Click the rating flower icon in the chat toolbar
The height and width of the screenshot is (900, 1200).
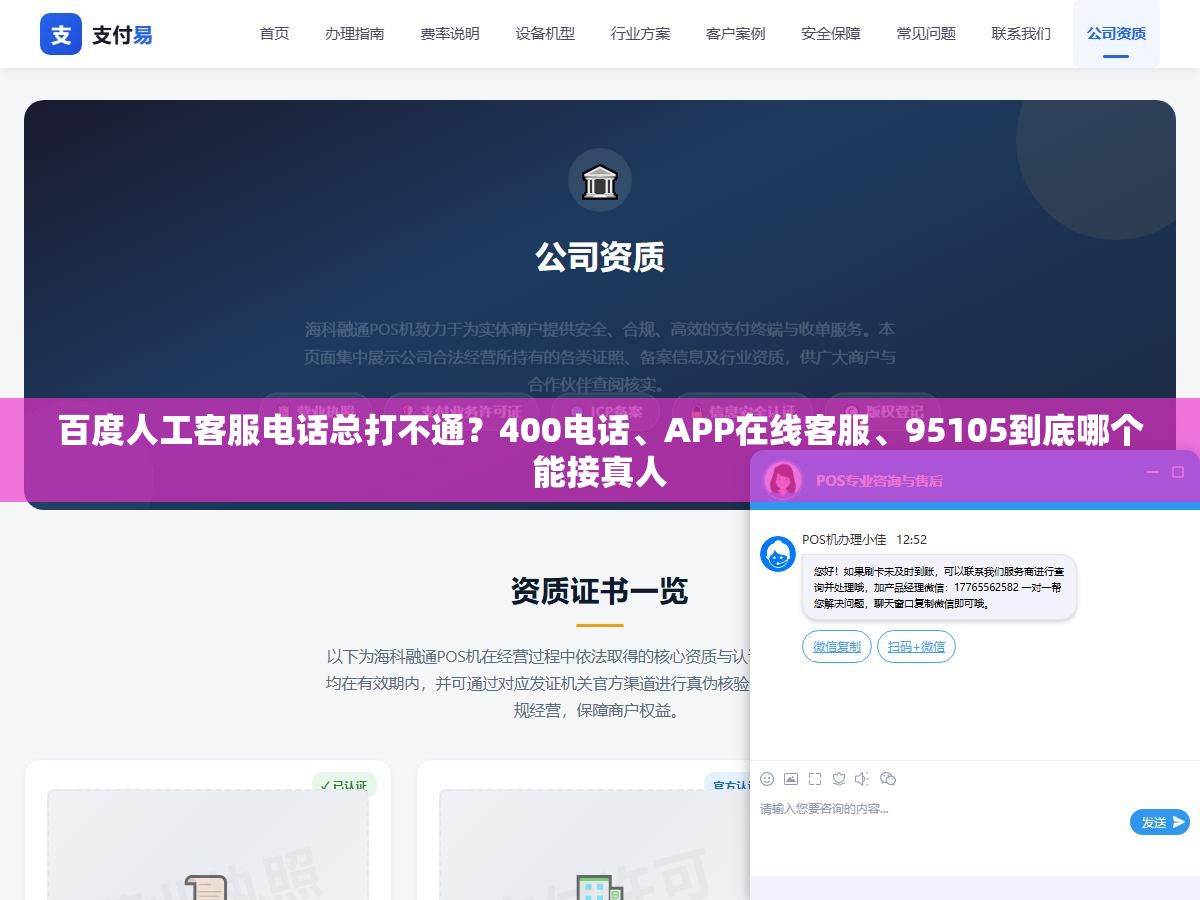click(x=839, y=779)
